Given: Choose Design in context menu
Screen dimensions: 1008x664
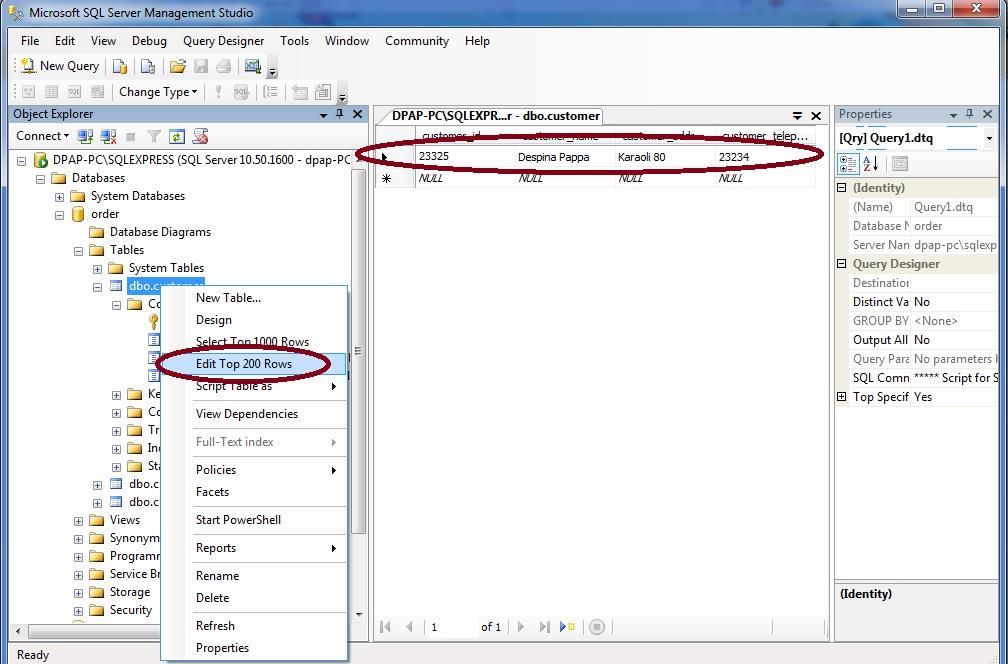Looking at the screenshot, I should pyautogui.click(x=252, y=319).
